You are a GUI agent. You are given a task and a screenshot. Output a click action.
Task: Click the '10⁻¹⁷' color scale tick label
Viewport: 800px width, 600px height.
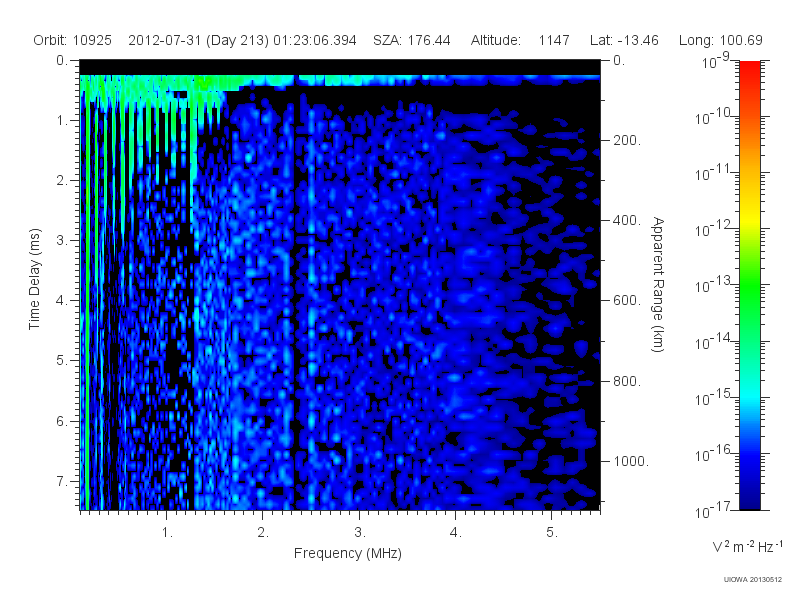point(715,510)
